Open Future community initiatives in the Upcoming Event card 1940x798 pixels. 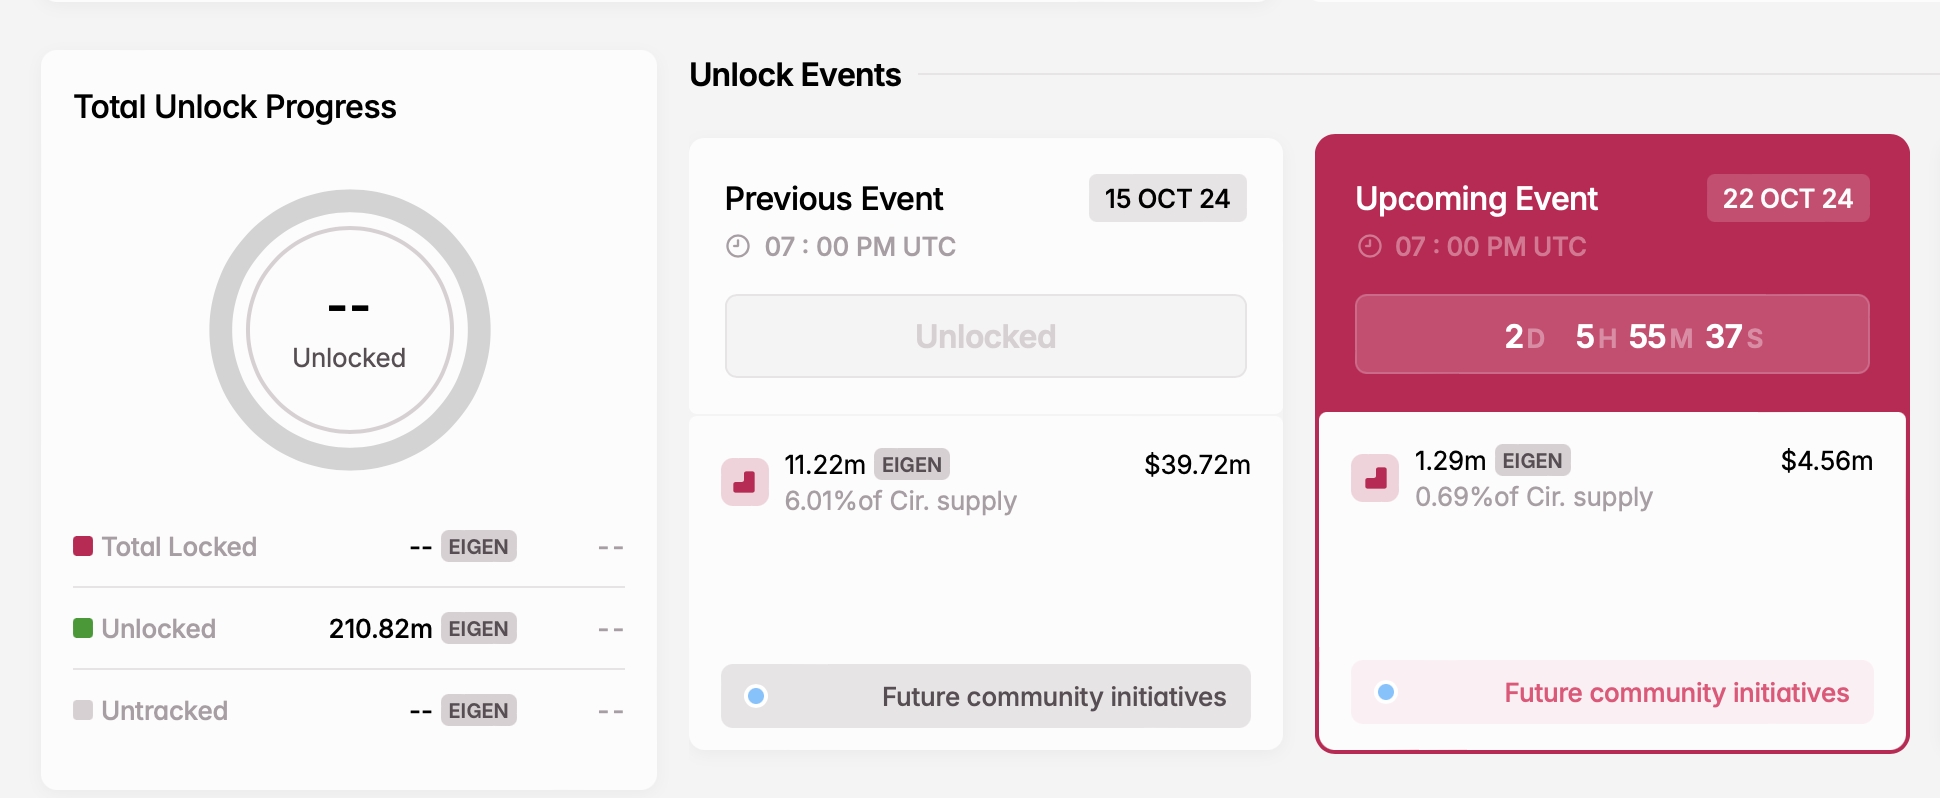(1676, 692)
